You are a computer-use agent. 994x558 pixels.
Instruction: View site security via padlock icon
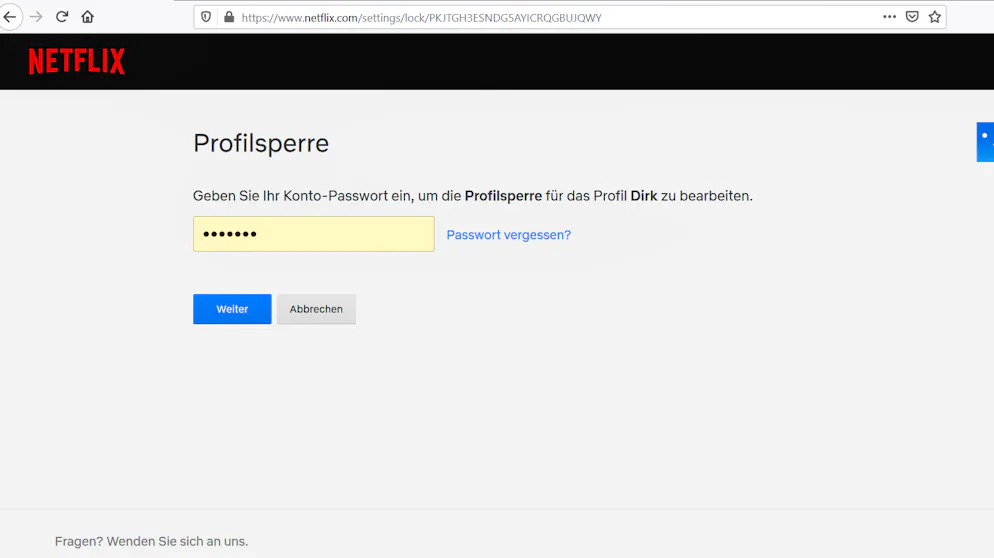pyautogui.click(x=229, y=17)
